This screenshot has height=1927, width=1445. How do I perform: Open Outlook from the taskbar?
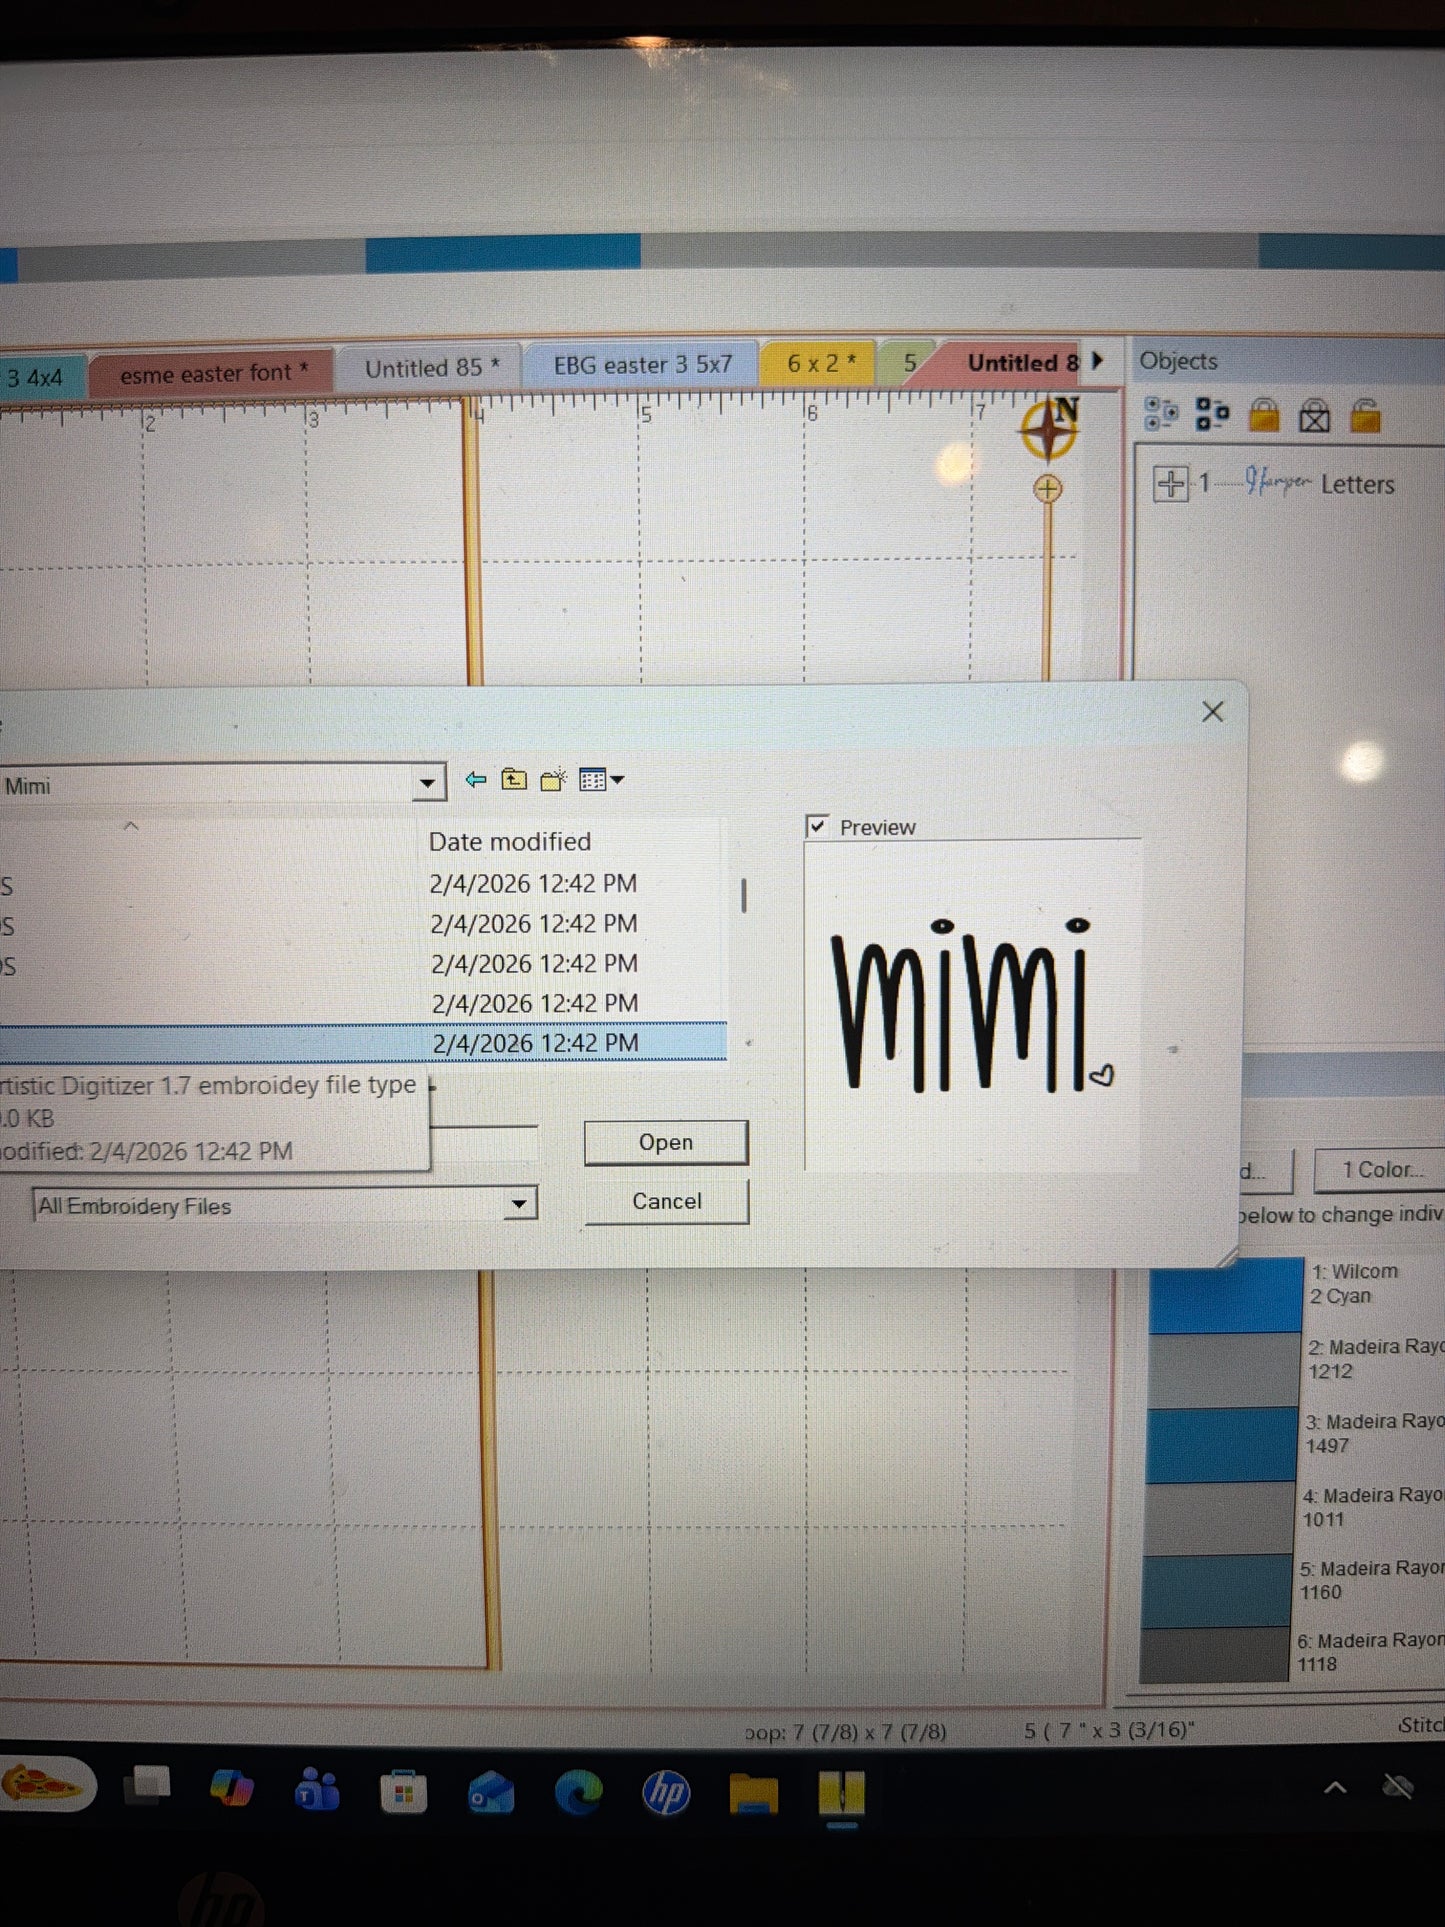491,1793
